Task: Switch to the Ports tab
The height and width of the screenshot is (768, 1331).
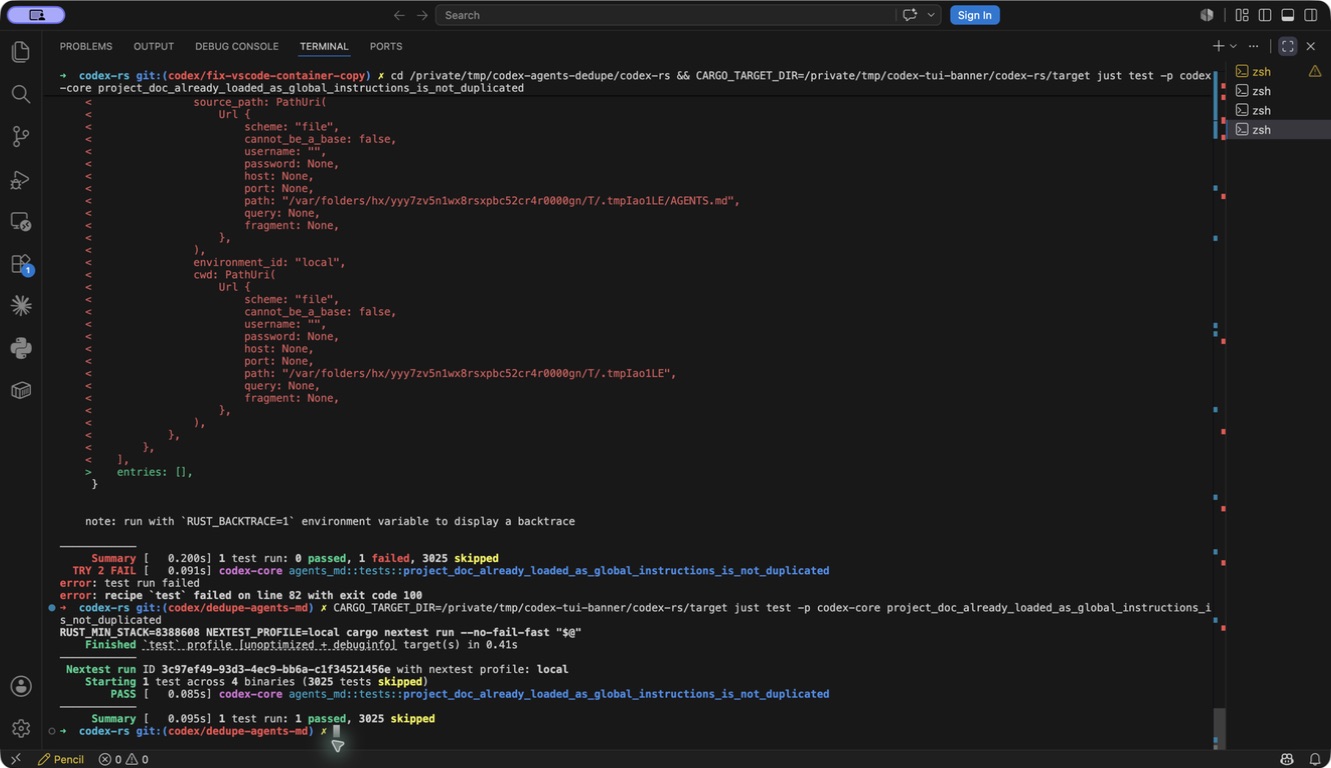Action: (x=386, y=46)
